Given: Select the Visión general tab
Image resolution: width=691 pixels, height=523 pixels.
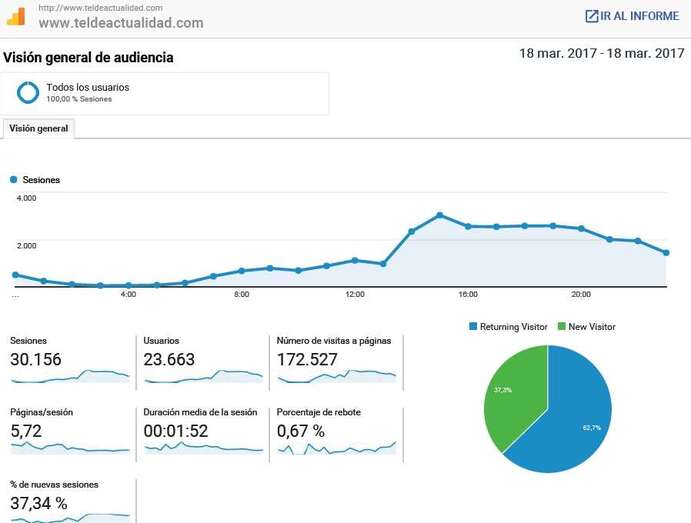Looking at the screenshot, I should [39, 129].
